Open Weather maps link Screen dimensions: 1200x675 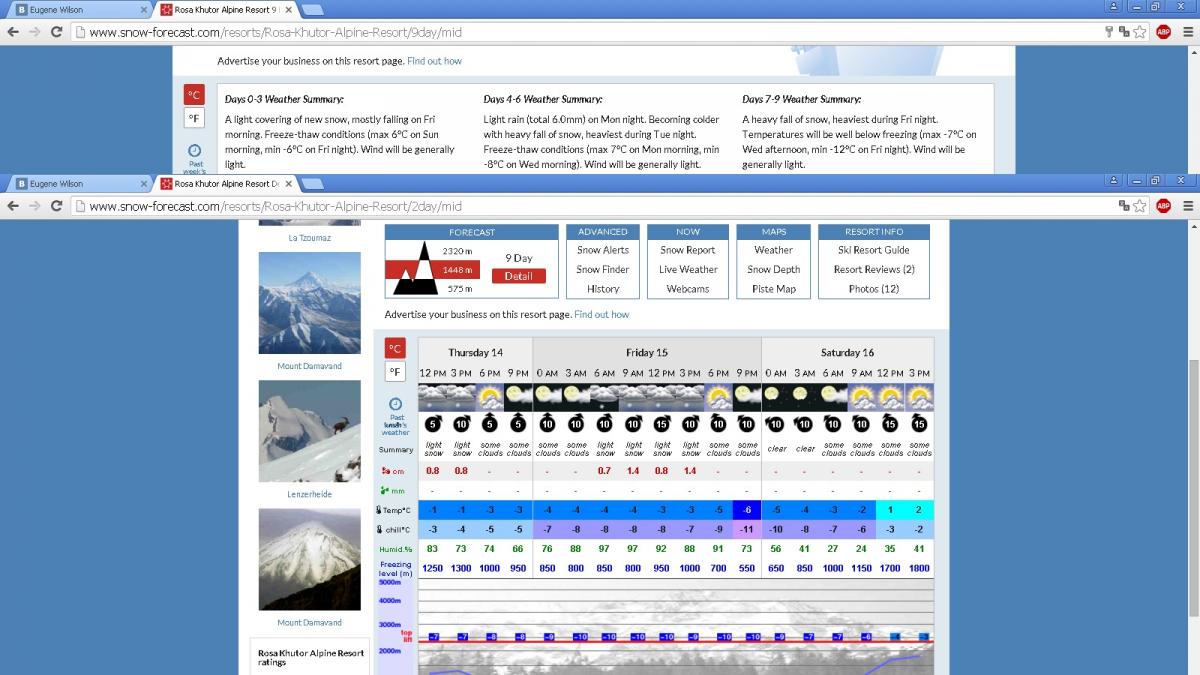[773, 250]
